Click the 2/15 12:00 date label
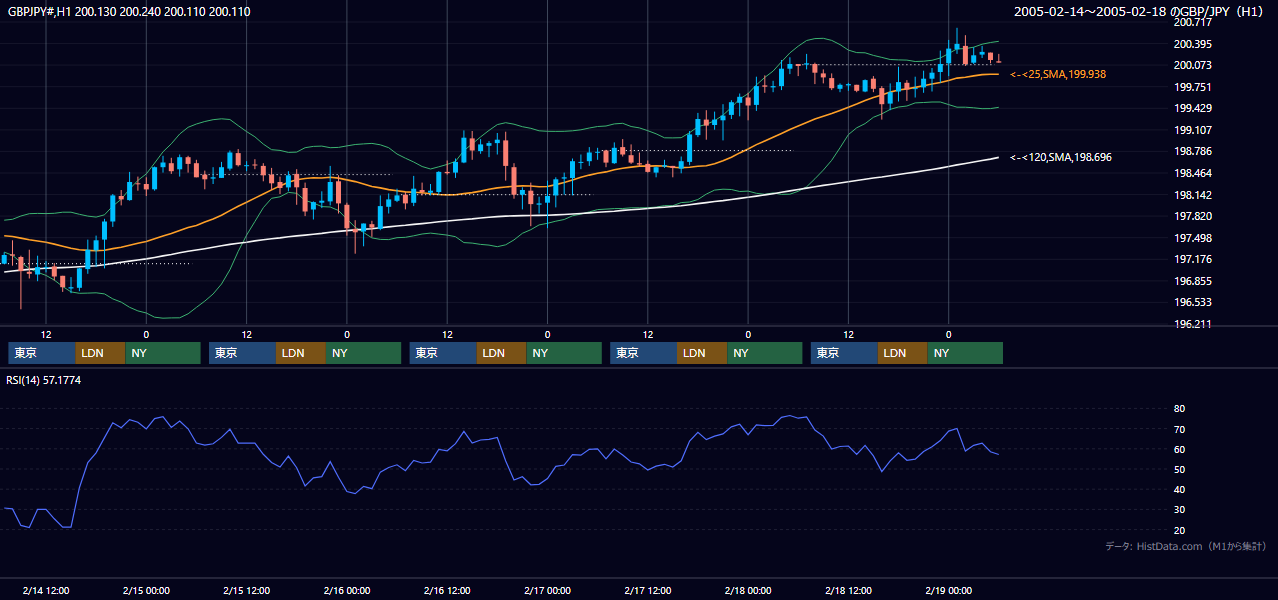This screenshot has height=600, width=1278. click(x=246, y=590)
